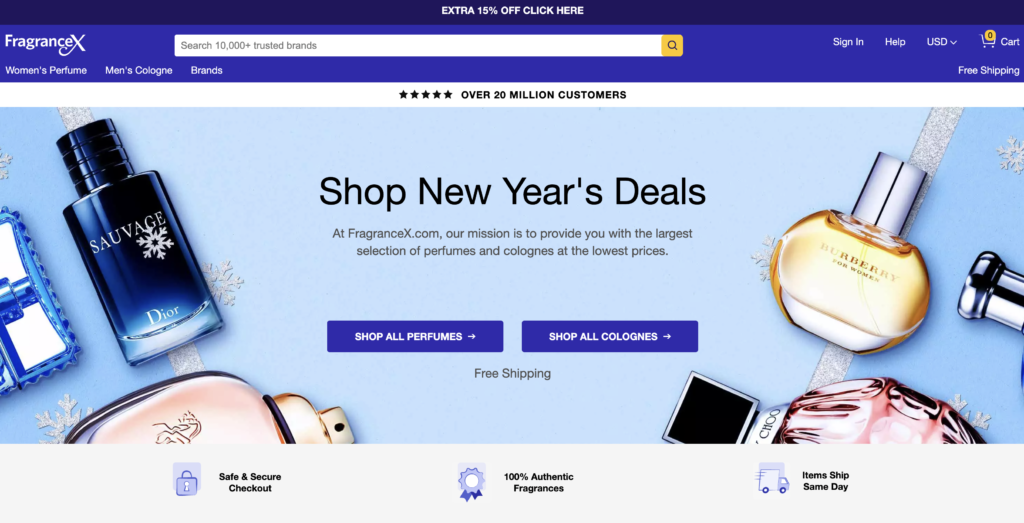The width and height of the screenshot is (1024, 523).
Task: Open the Help link
Action: coord(895,42)
